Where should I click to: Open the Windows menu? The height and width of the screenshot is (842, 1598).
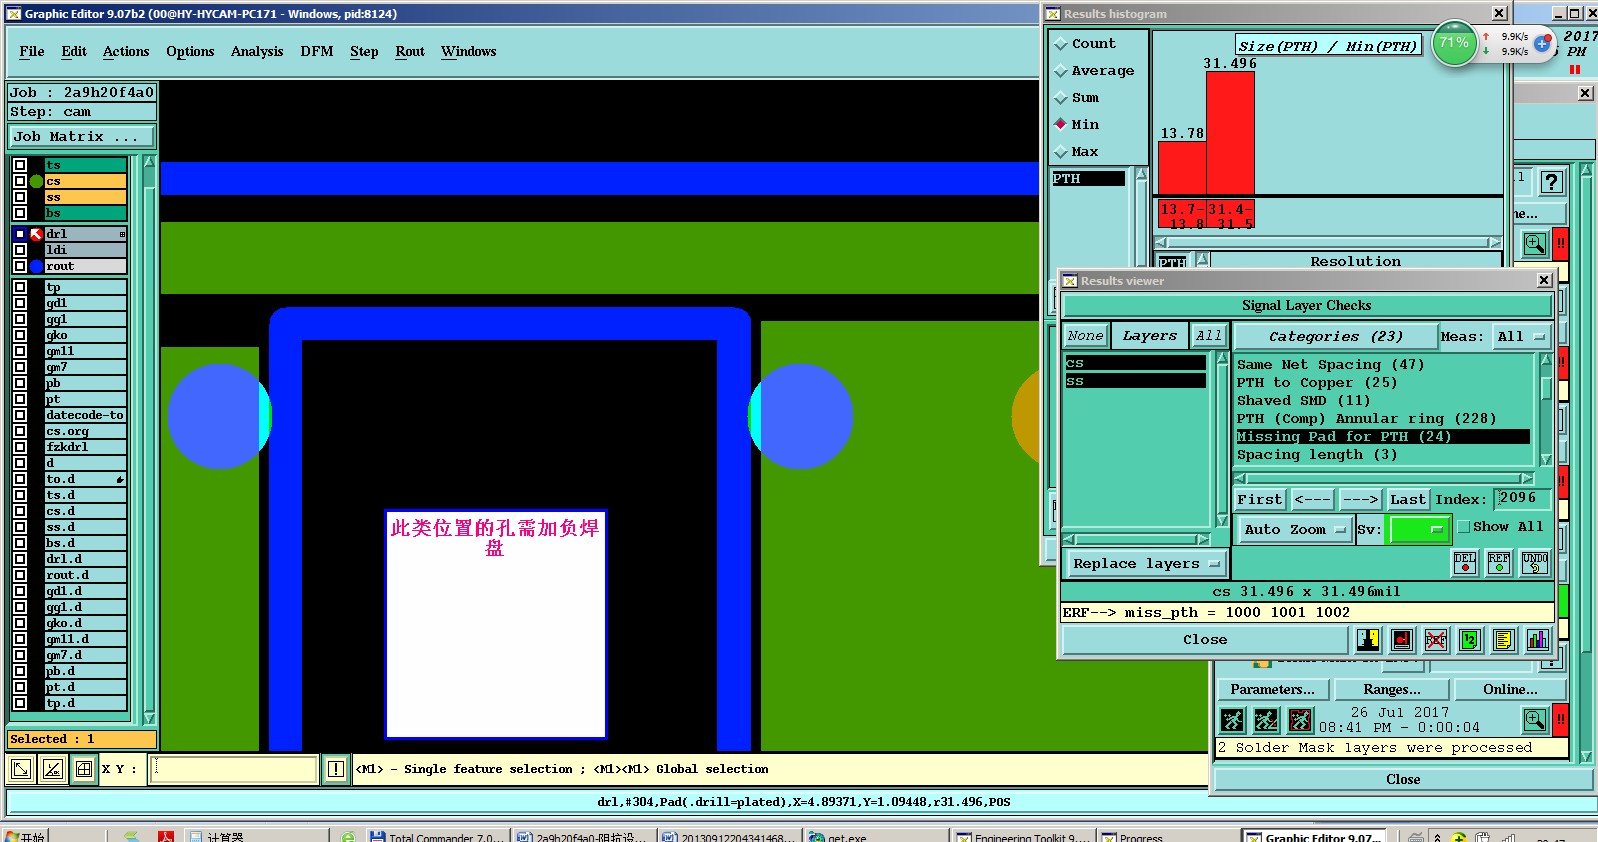(469, 52)
